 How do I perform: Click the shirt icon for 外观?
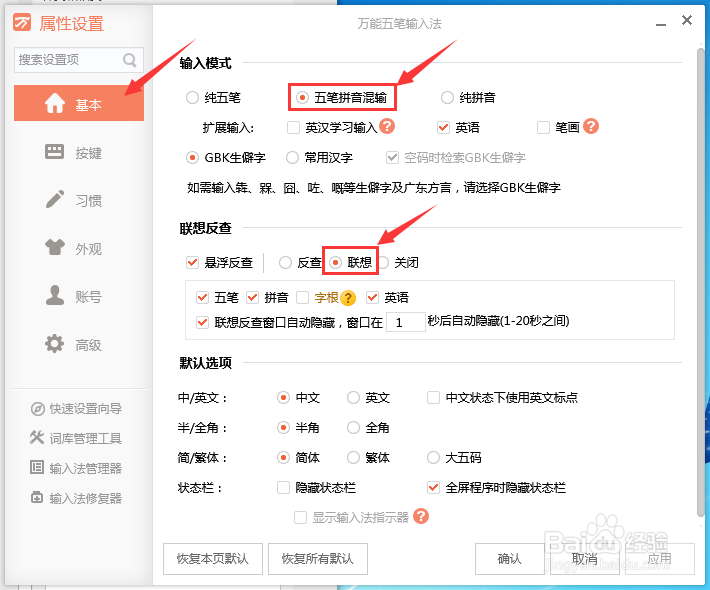point(55,247)
